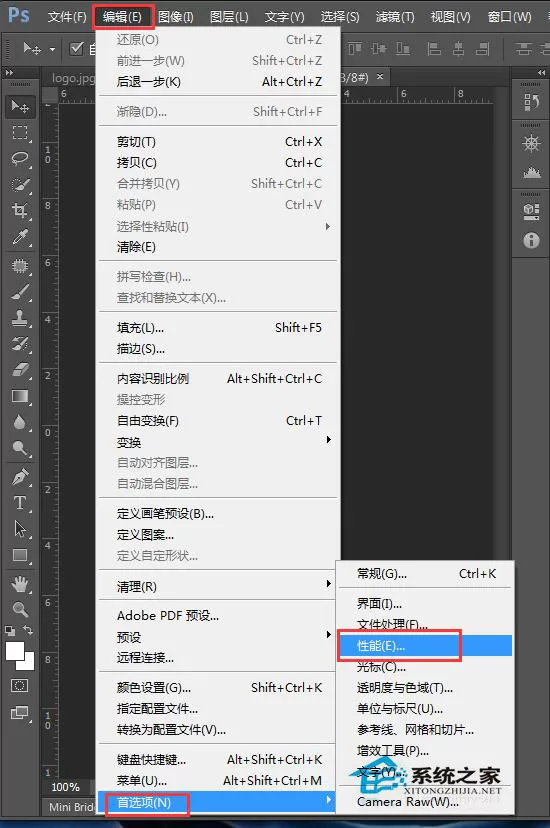The height and width of the screenshot is (828, 550).
Task: Reset default foreground and background colors
Action: tap(10, 631)
